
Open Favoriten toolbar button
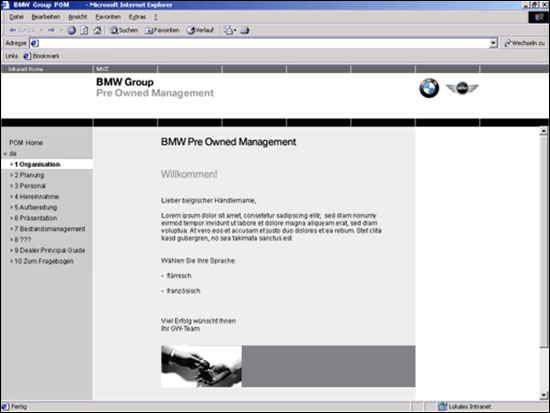pos(162,30)
